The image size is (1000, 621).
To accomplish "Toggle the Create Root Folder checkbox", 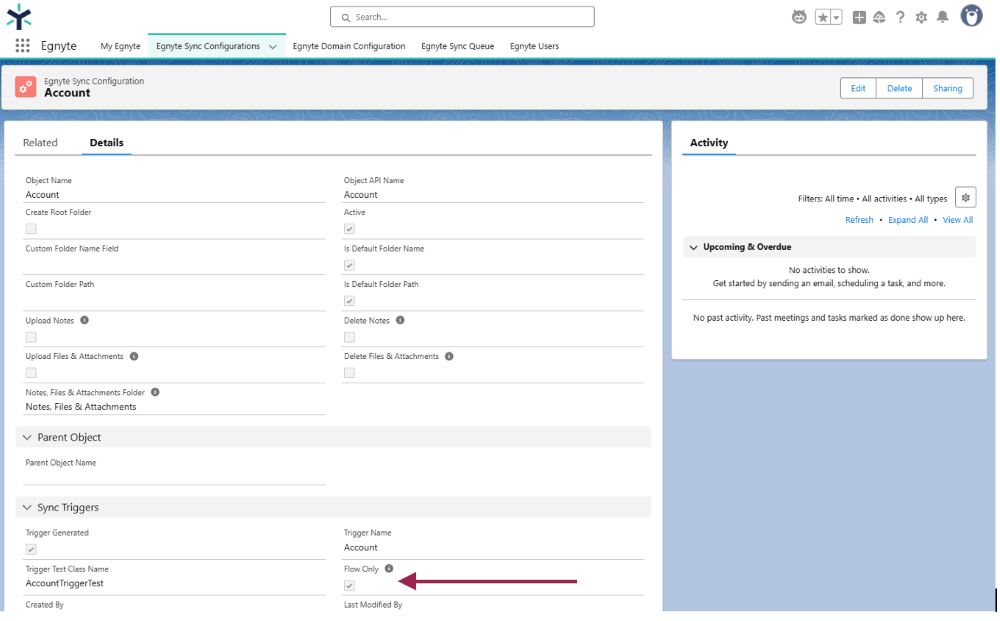I will coord(31,229).
